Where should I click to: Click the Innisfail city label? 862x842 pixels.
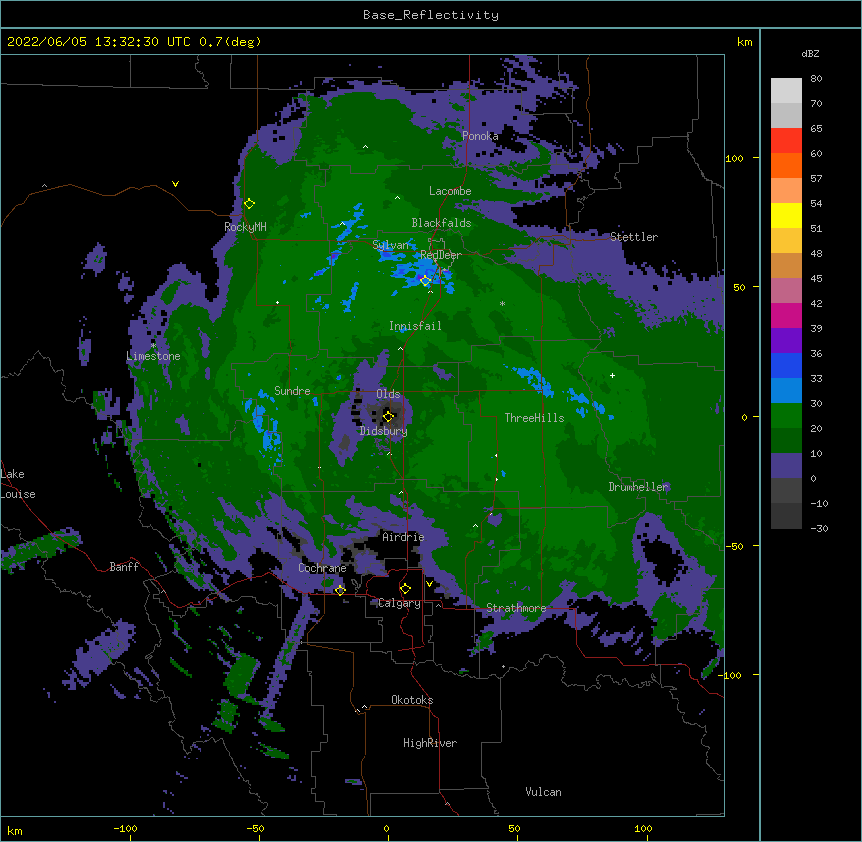(415, 326)
